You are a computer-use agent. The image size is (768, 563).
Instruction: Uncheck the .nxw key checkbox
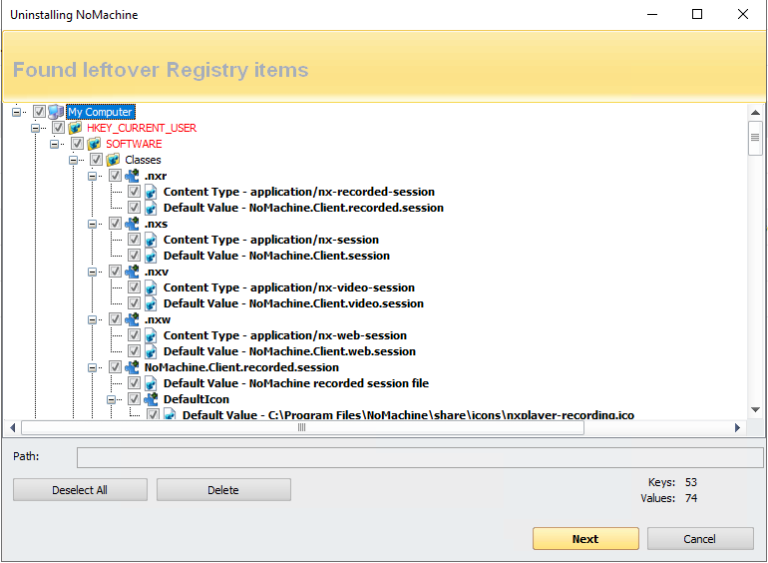115,319
